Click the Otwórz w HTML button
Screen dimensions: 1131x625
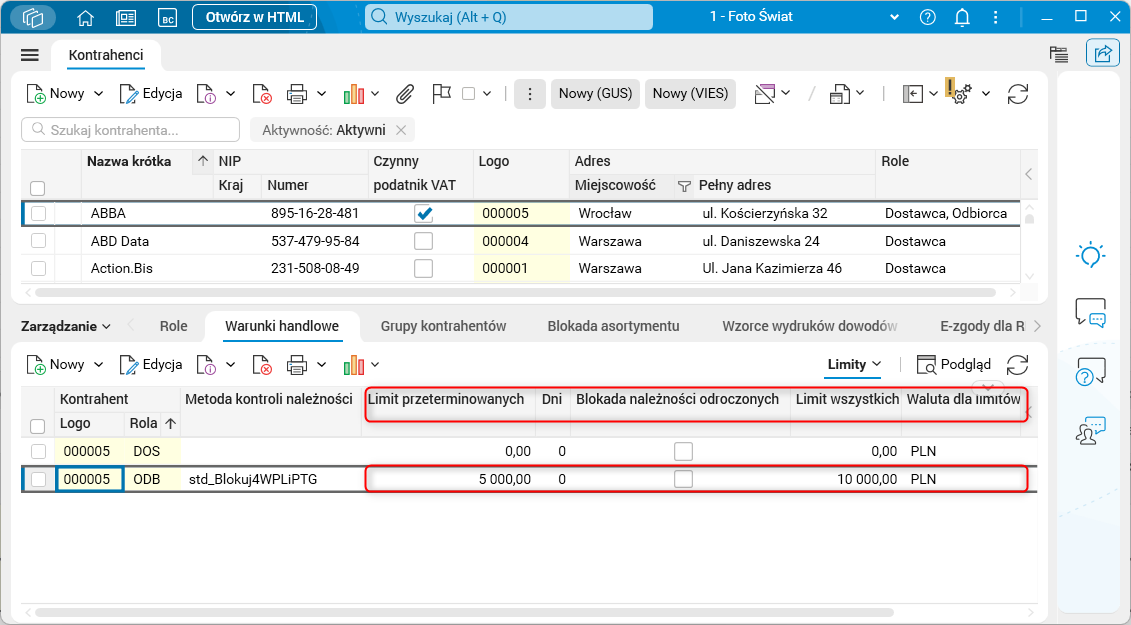pyautogui.click(x=254, y=17)
